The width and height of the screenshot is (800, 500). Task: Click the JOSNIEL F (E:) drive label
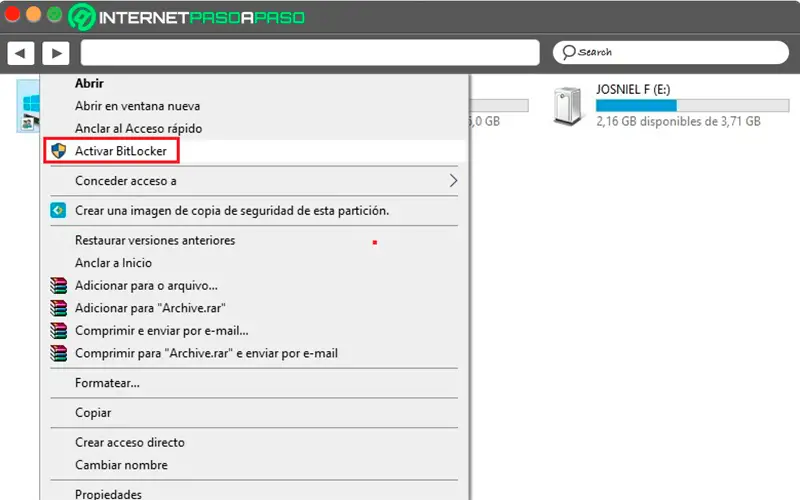point(633,89)
